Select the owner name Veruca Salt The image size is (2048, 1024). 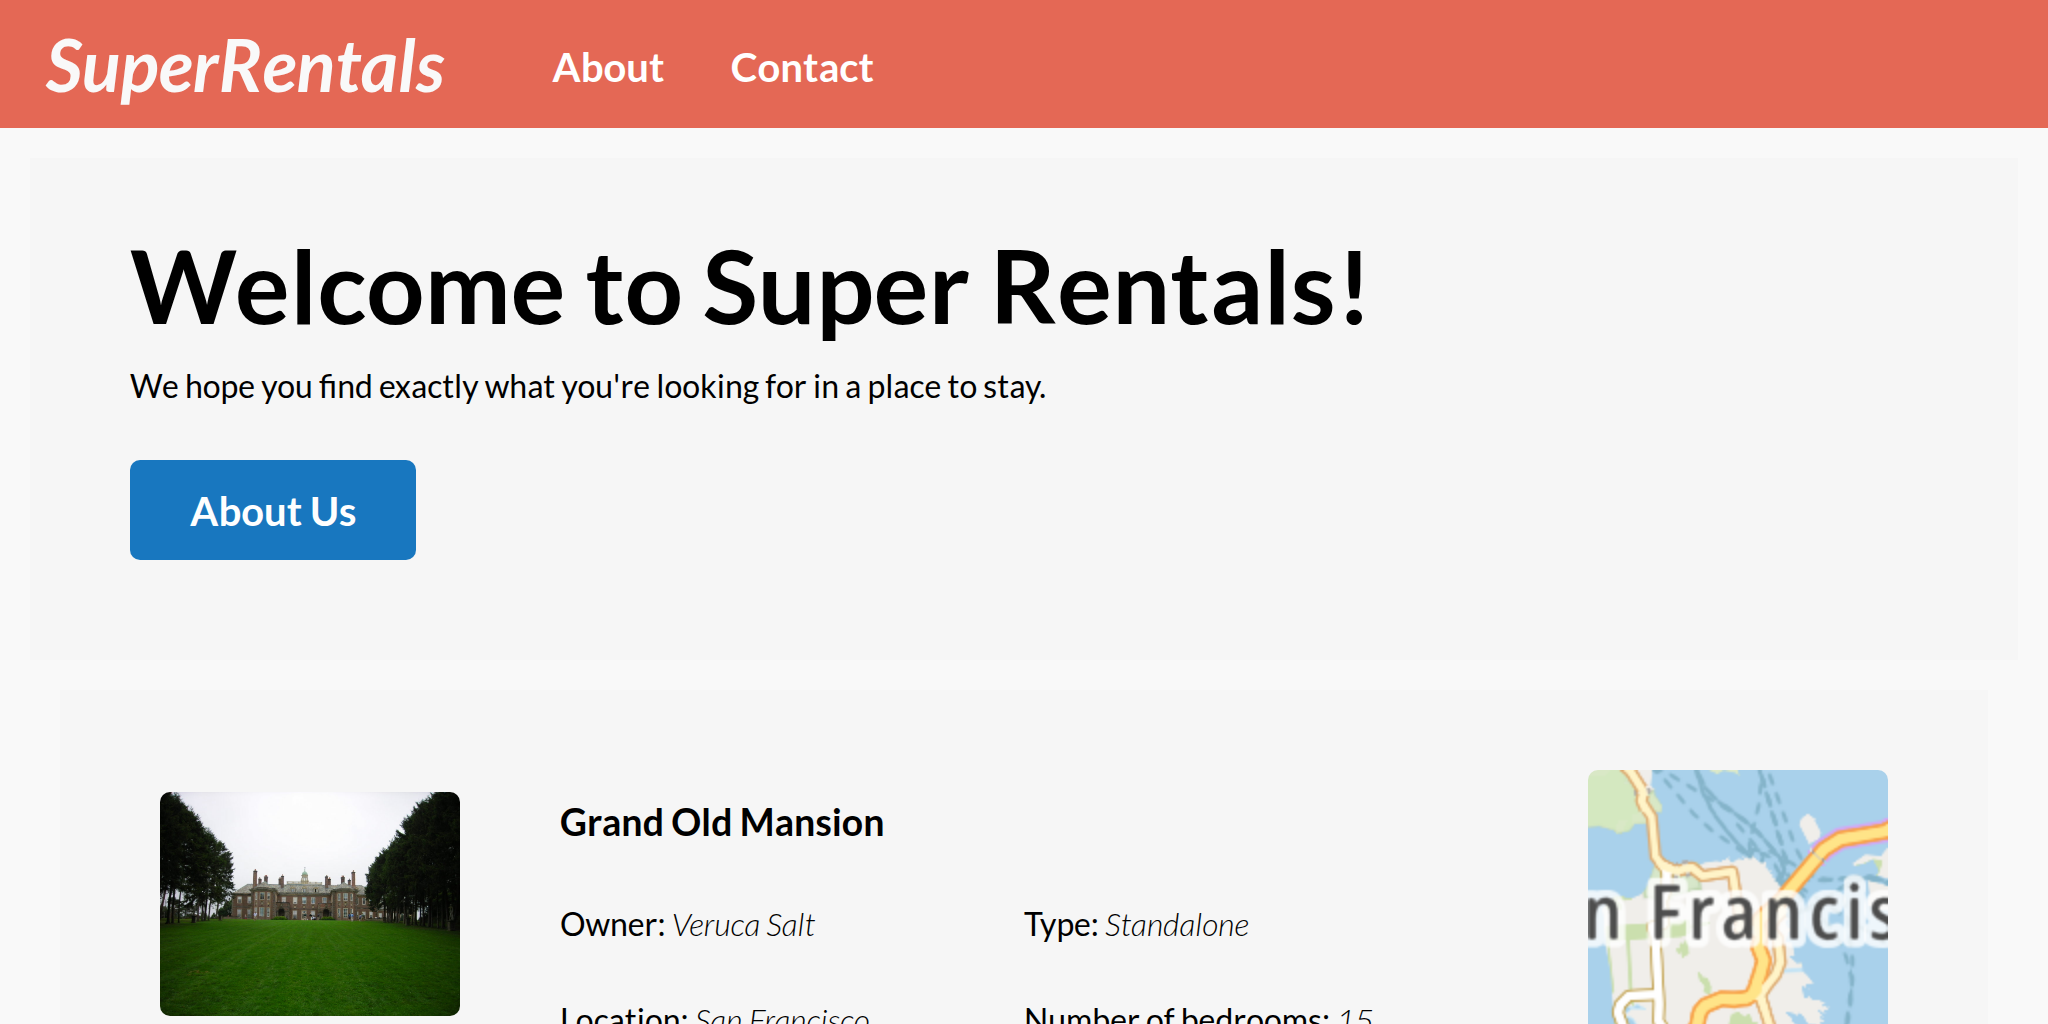743,925
